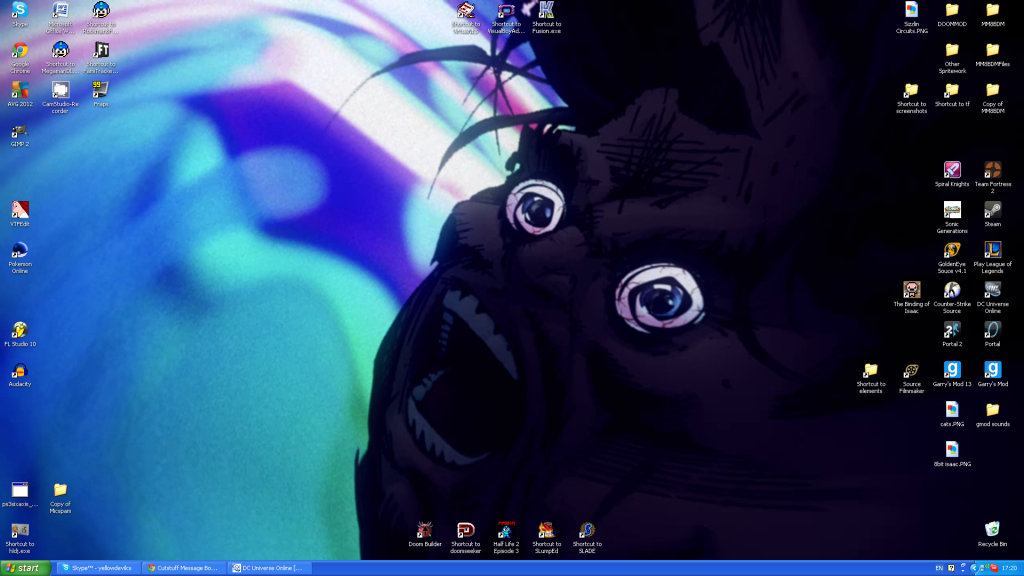Launch Google Chrome from the desktop

tap(19, 51)
